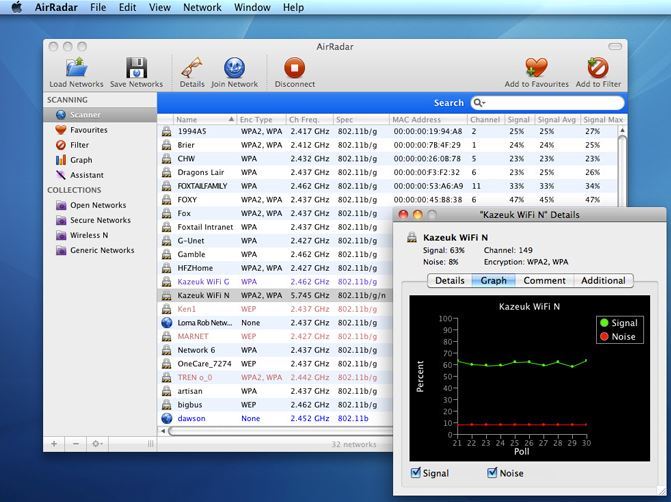Open the Generic Networks collection
The width and height of the screenshot is (671, 502).
[x=100, y=250]
